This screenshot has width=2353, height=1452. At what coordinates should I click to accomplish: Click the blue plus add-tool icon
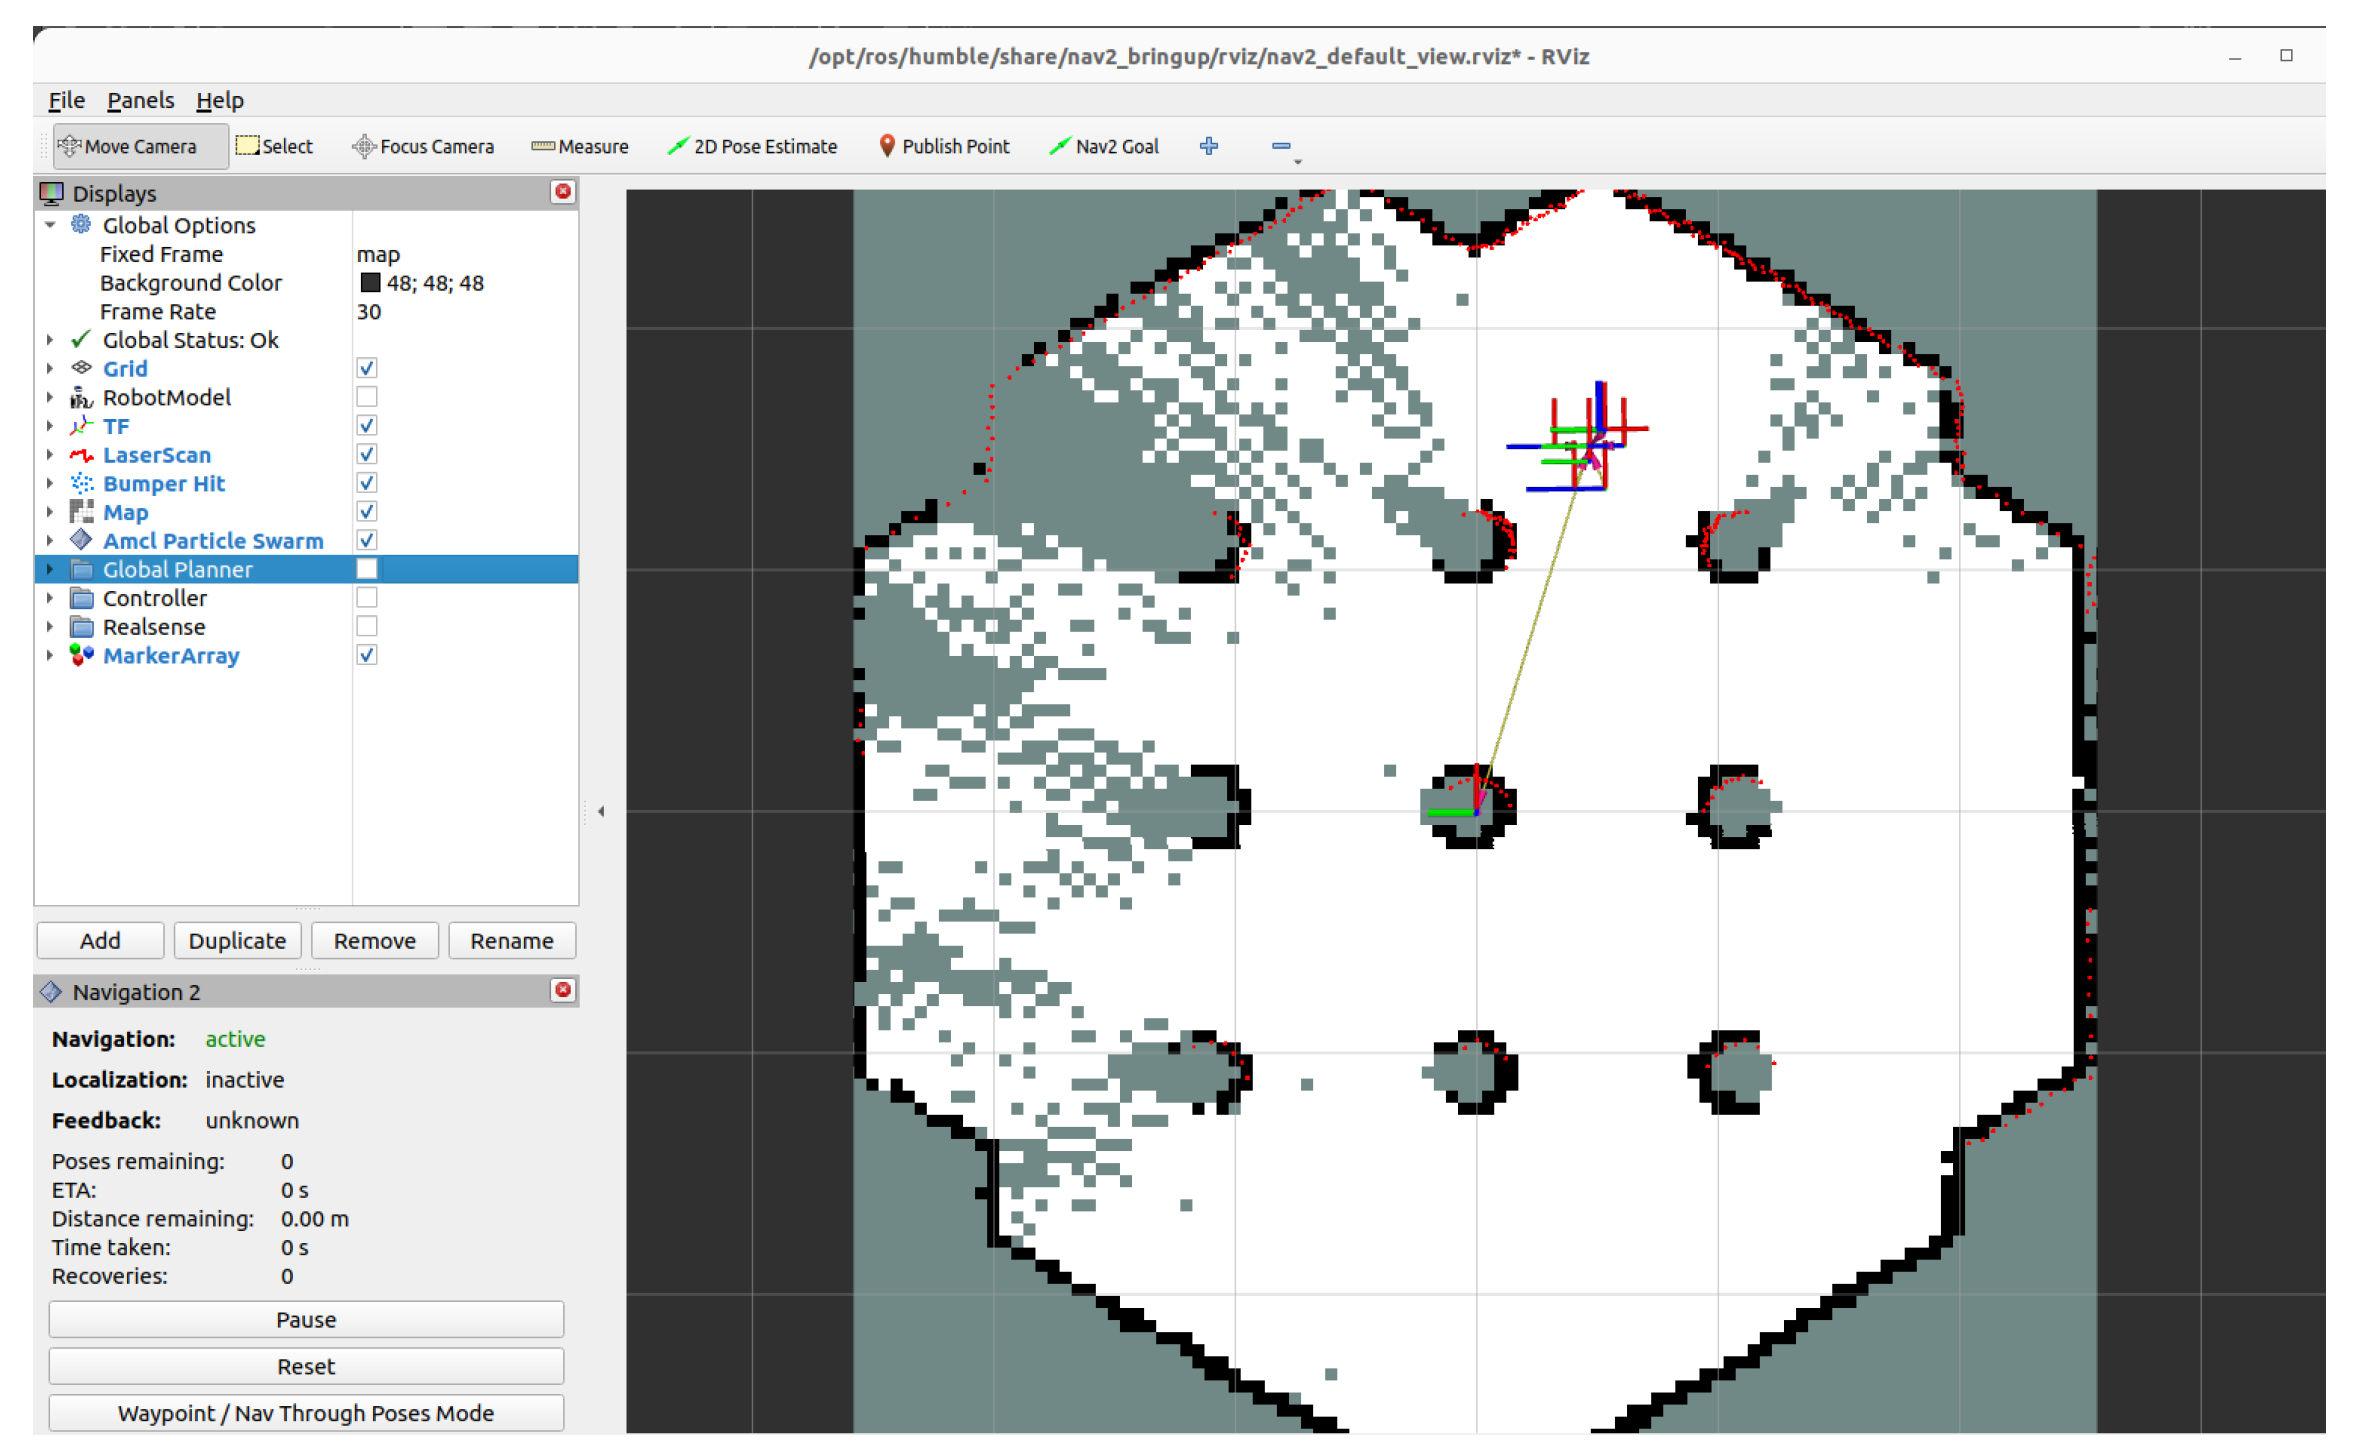tap(1209, 146)
